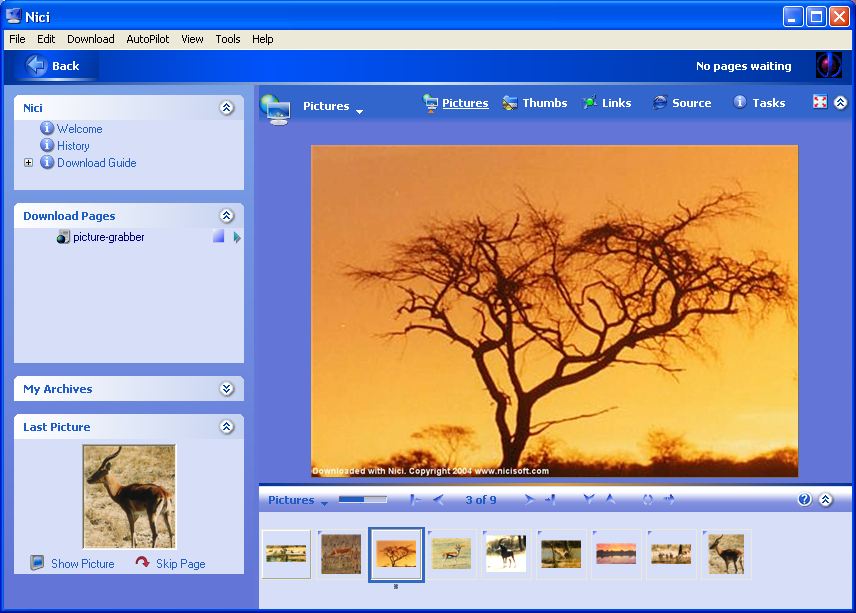The width and height of the screenshot is (856, 613).
Task: Open the Download menu
Action: [x=91, y=39]
